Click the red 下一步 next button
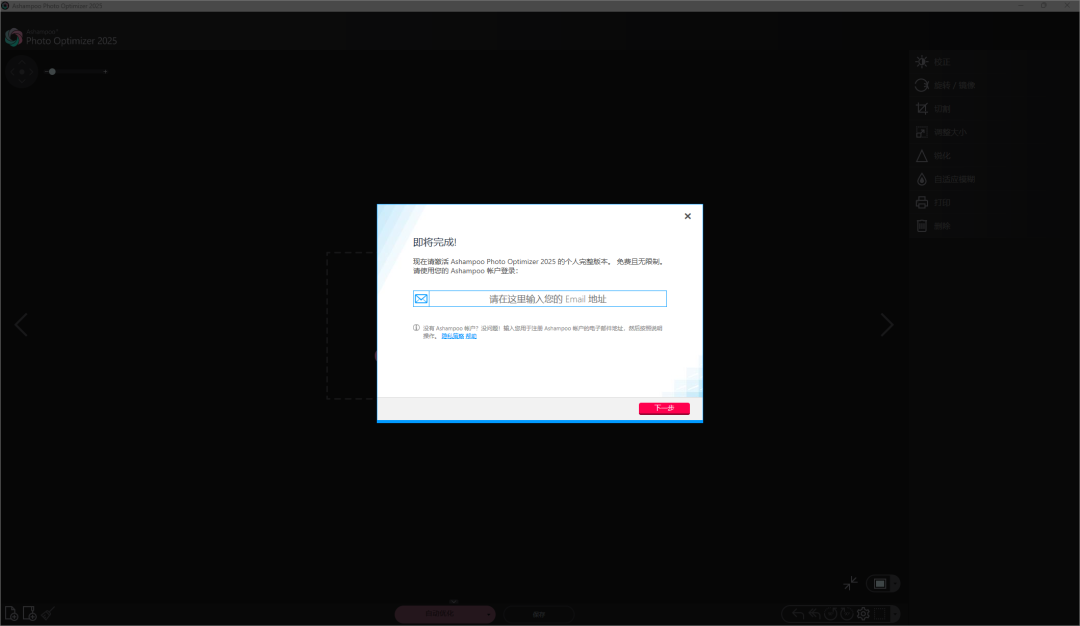Viewport: 1080px width, 626px height. point(664,408)
